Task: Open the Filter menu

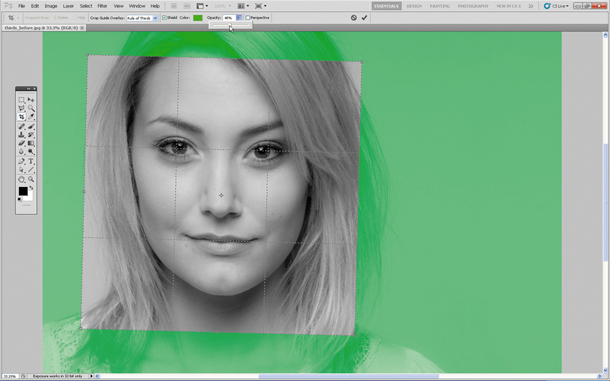Action: pyautogui.click(x=102, y=6)
